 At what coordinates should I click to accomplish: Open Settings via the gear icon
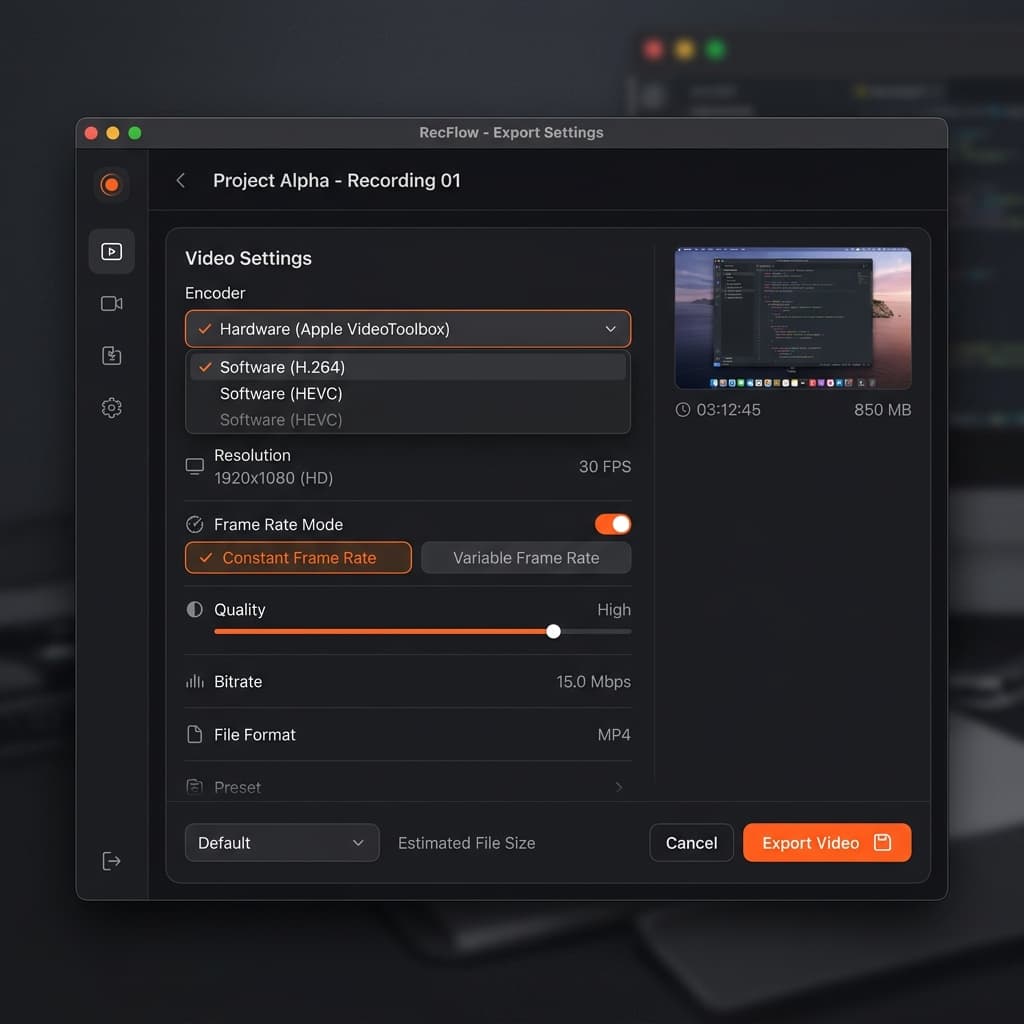[111, 407]
